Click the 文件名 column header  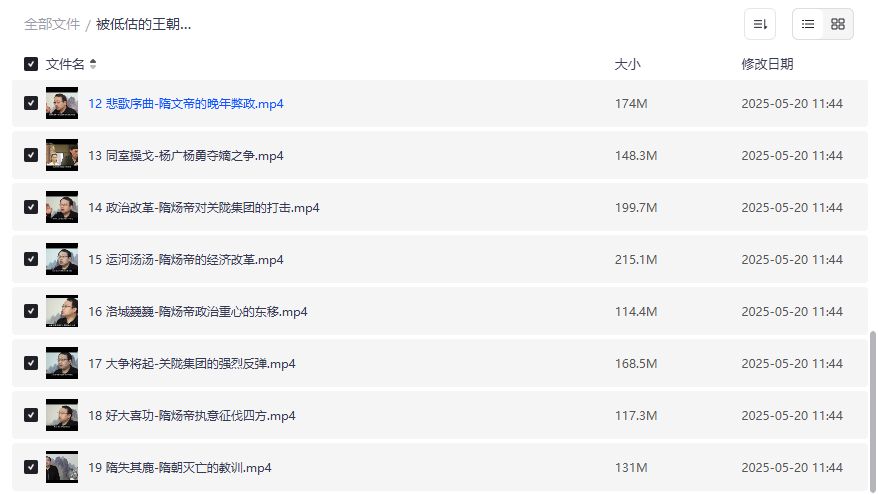coord(65,64)
